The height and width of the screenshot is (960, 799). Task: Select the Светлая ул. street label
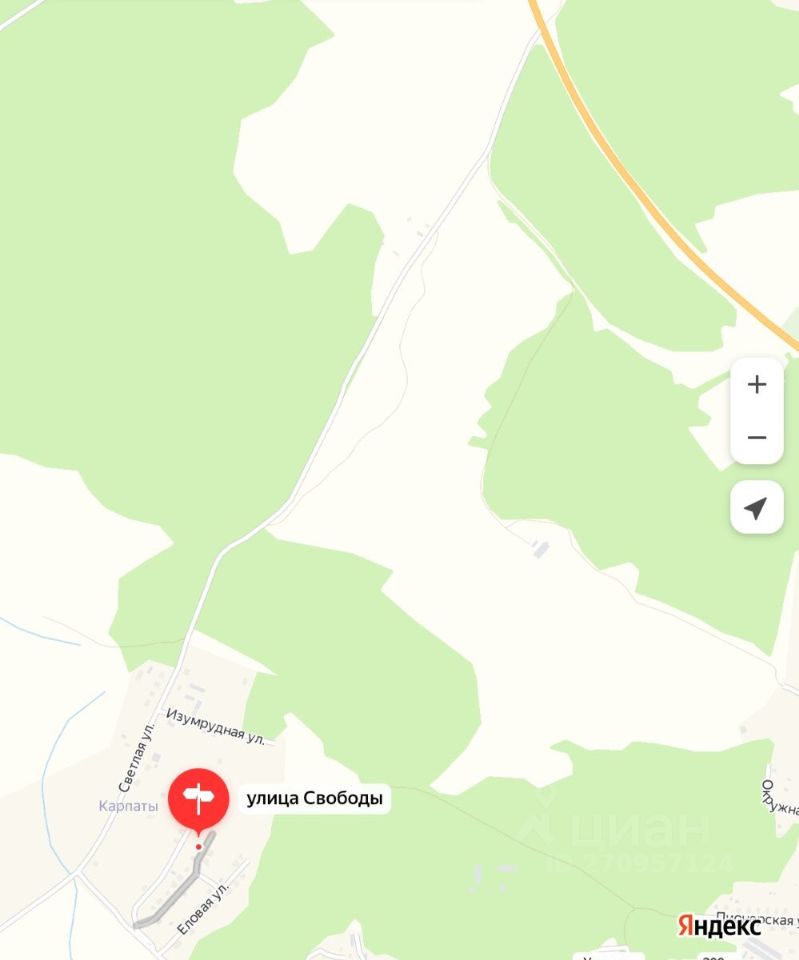tap(137, 757)
